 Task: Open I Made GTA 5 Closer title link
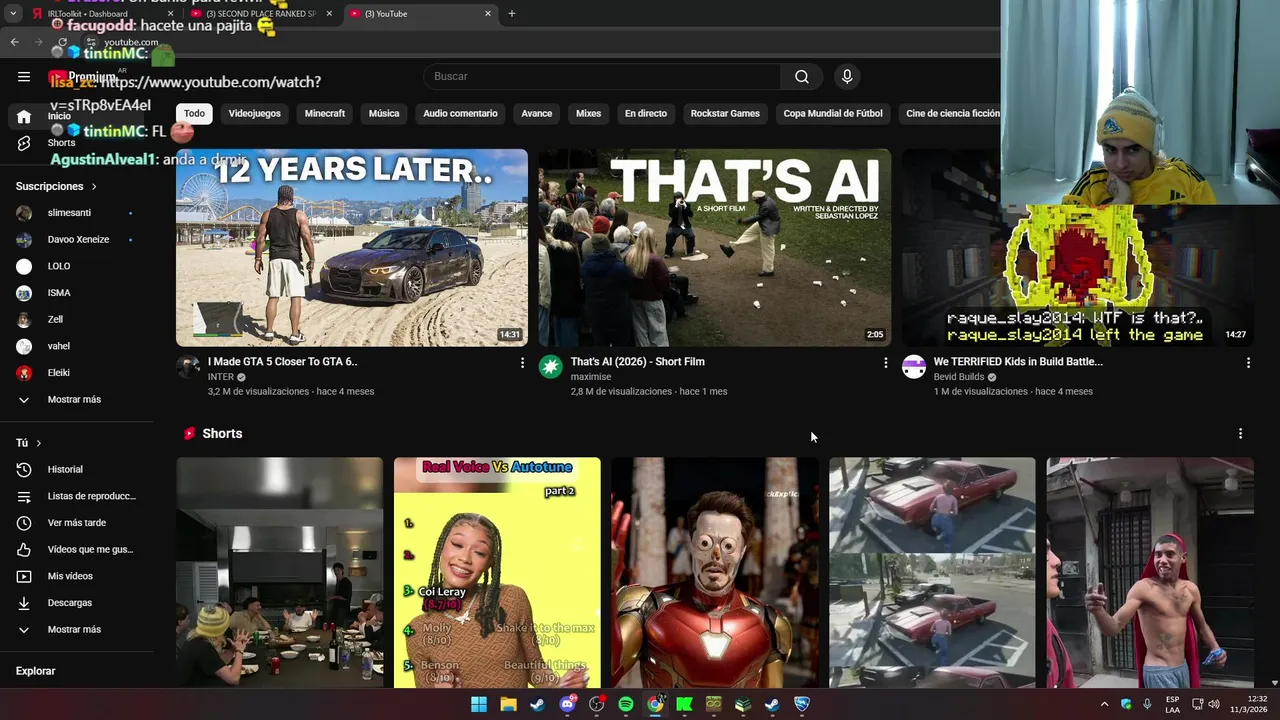[x=282, y=362]
